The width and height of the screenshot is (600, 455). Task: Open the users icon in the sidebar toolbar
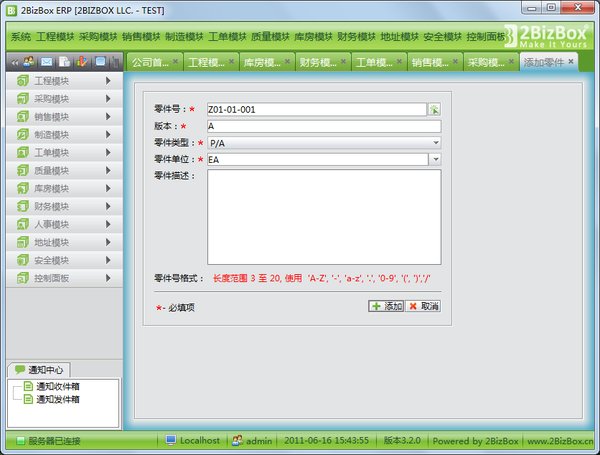coord(28,62)
